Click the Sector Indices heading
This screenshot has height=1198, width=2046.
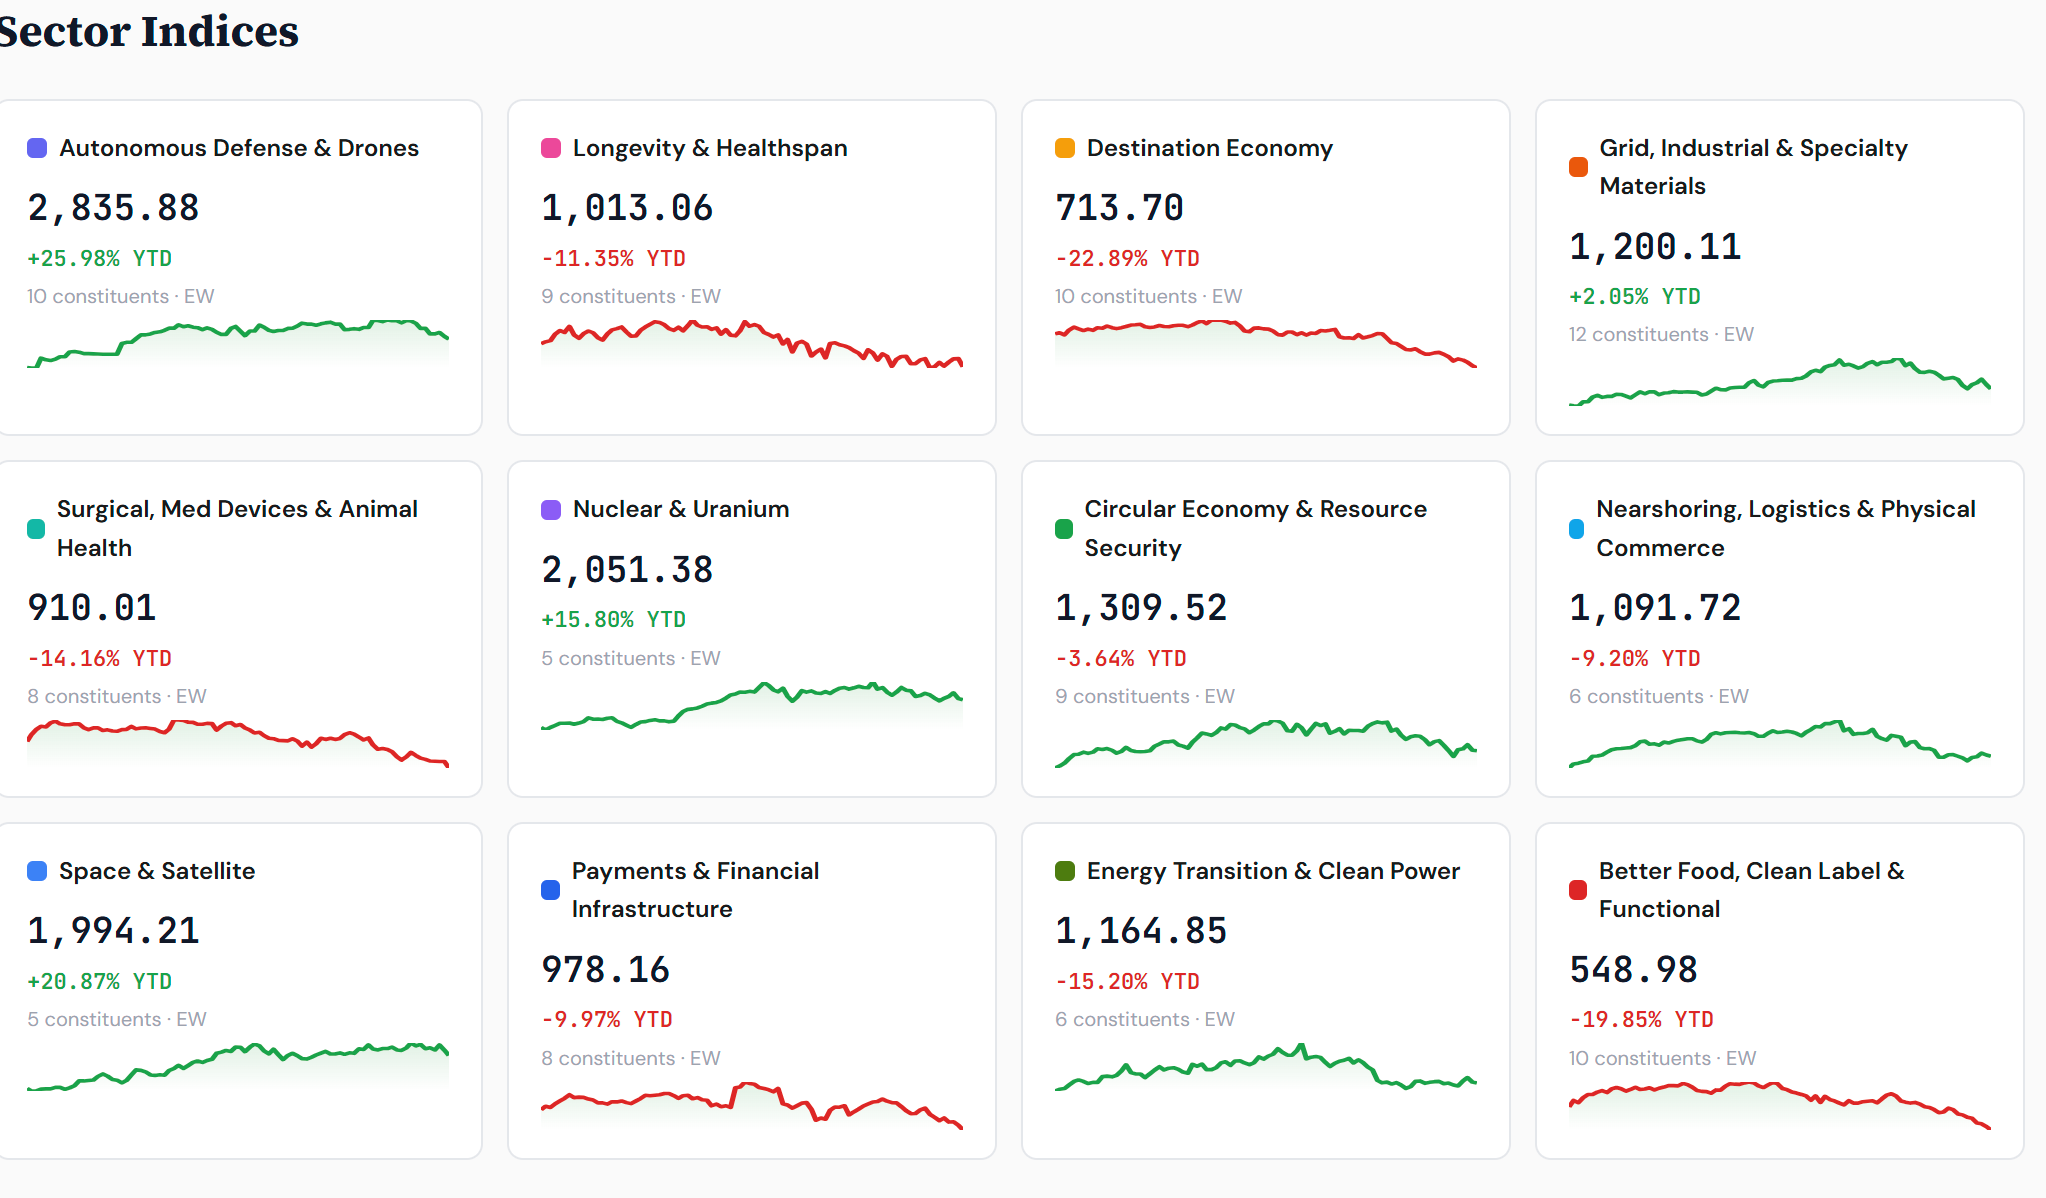click(148, 31)
